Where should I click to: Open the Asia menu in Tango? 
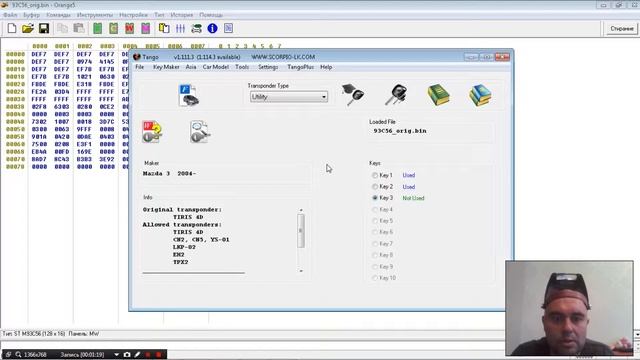click(191, 67)
